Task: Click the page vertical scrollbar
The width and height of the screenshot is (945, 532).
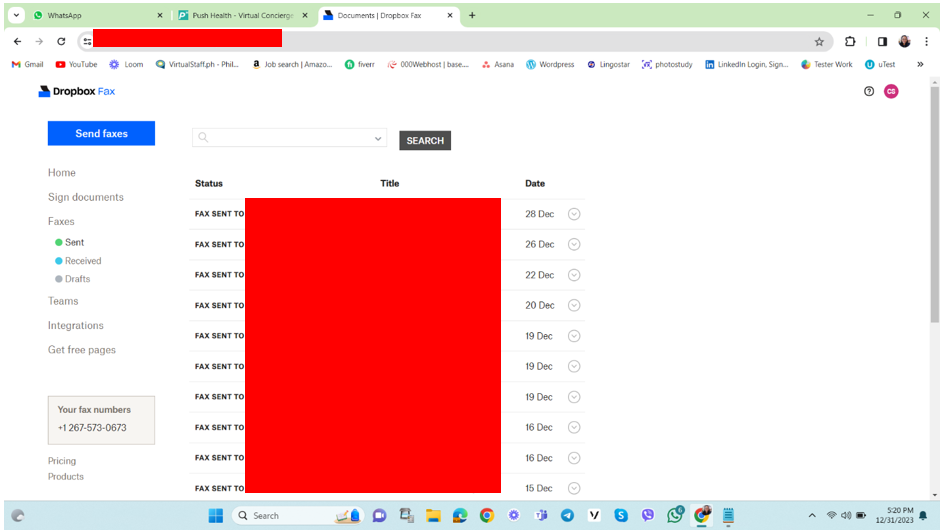Action: [x=934, y=205]
